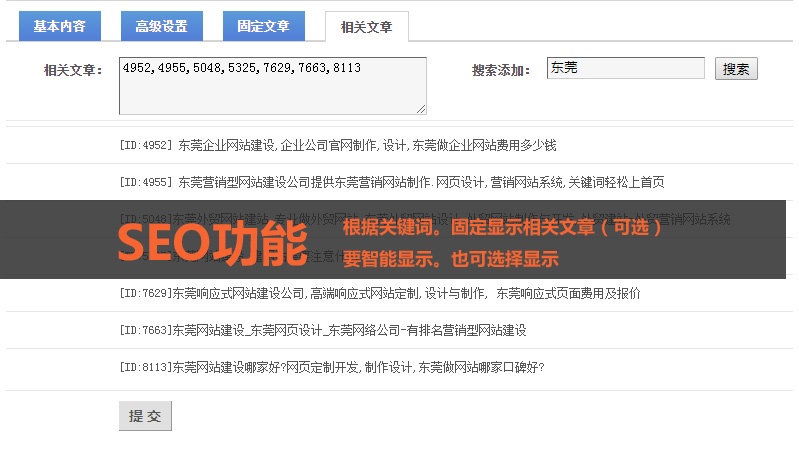Click banner text 要智能显示。也可选择显示
The width and height of the screenshot is (799, 469).
pos(450,259)
